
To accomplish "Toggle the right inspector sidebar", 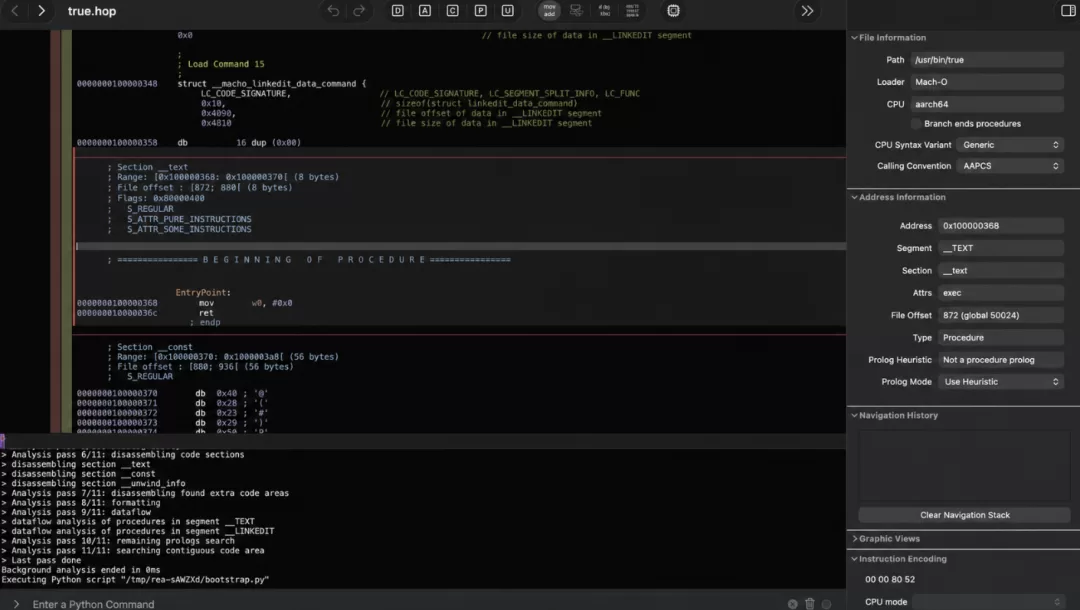I will pos(1068,11).
